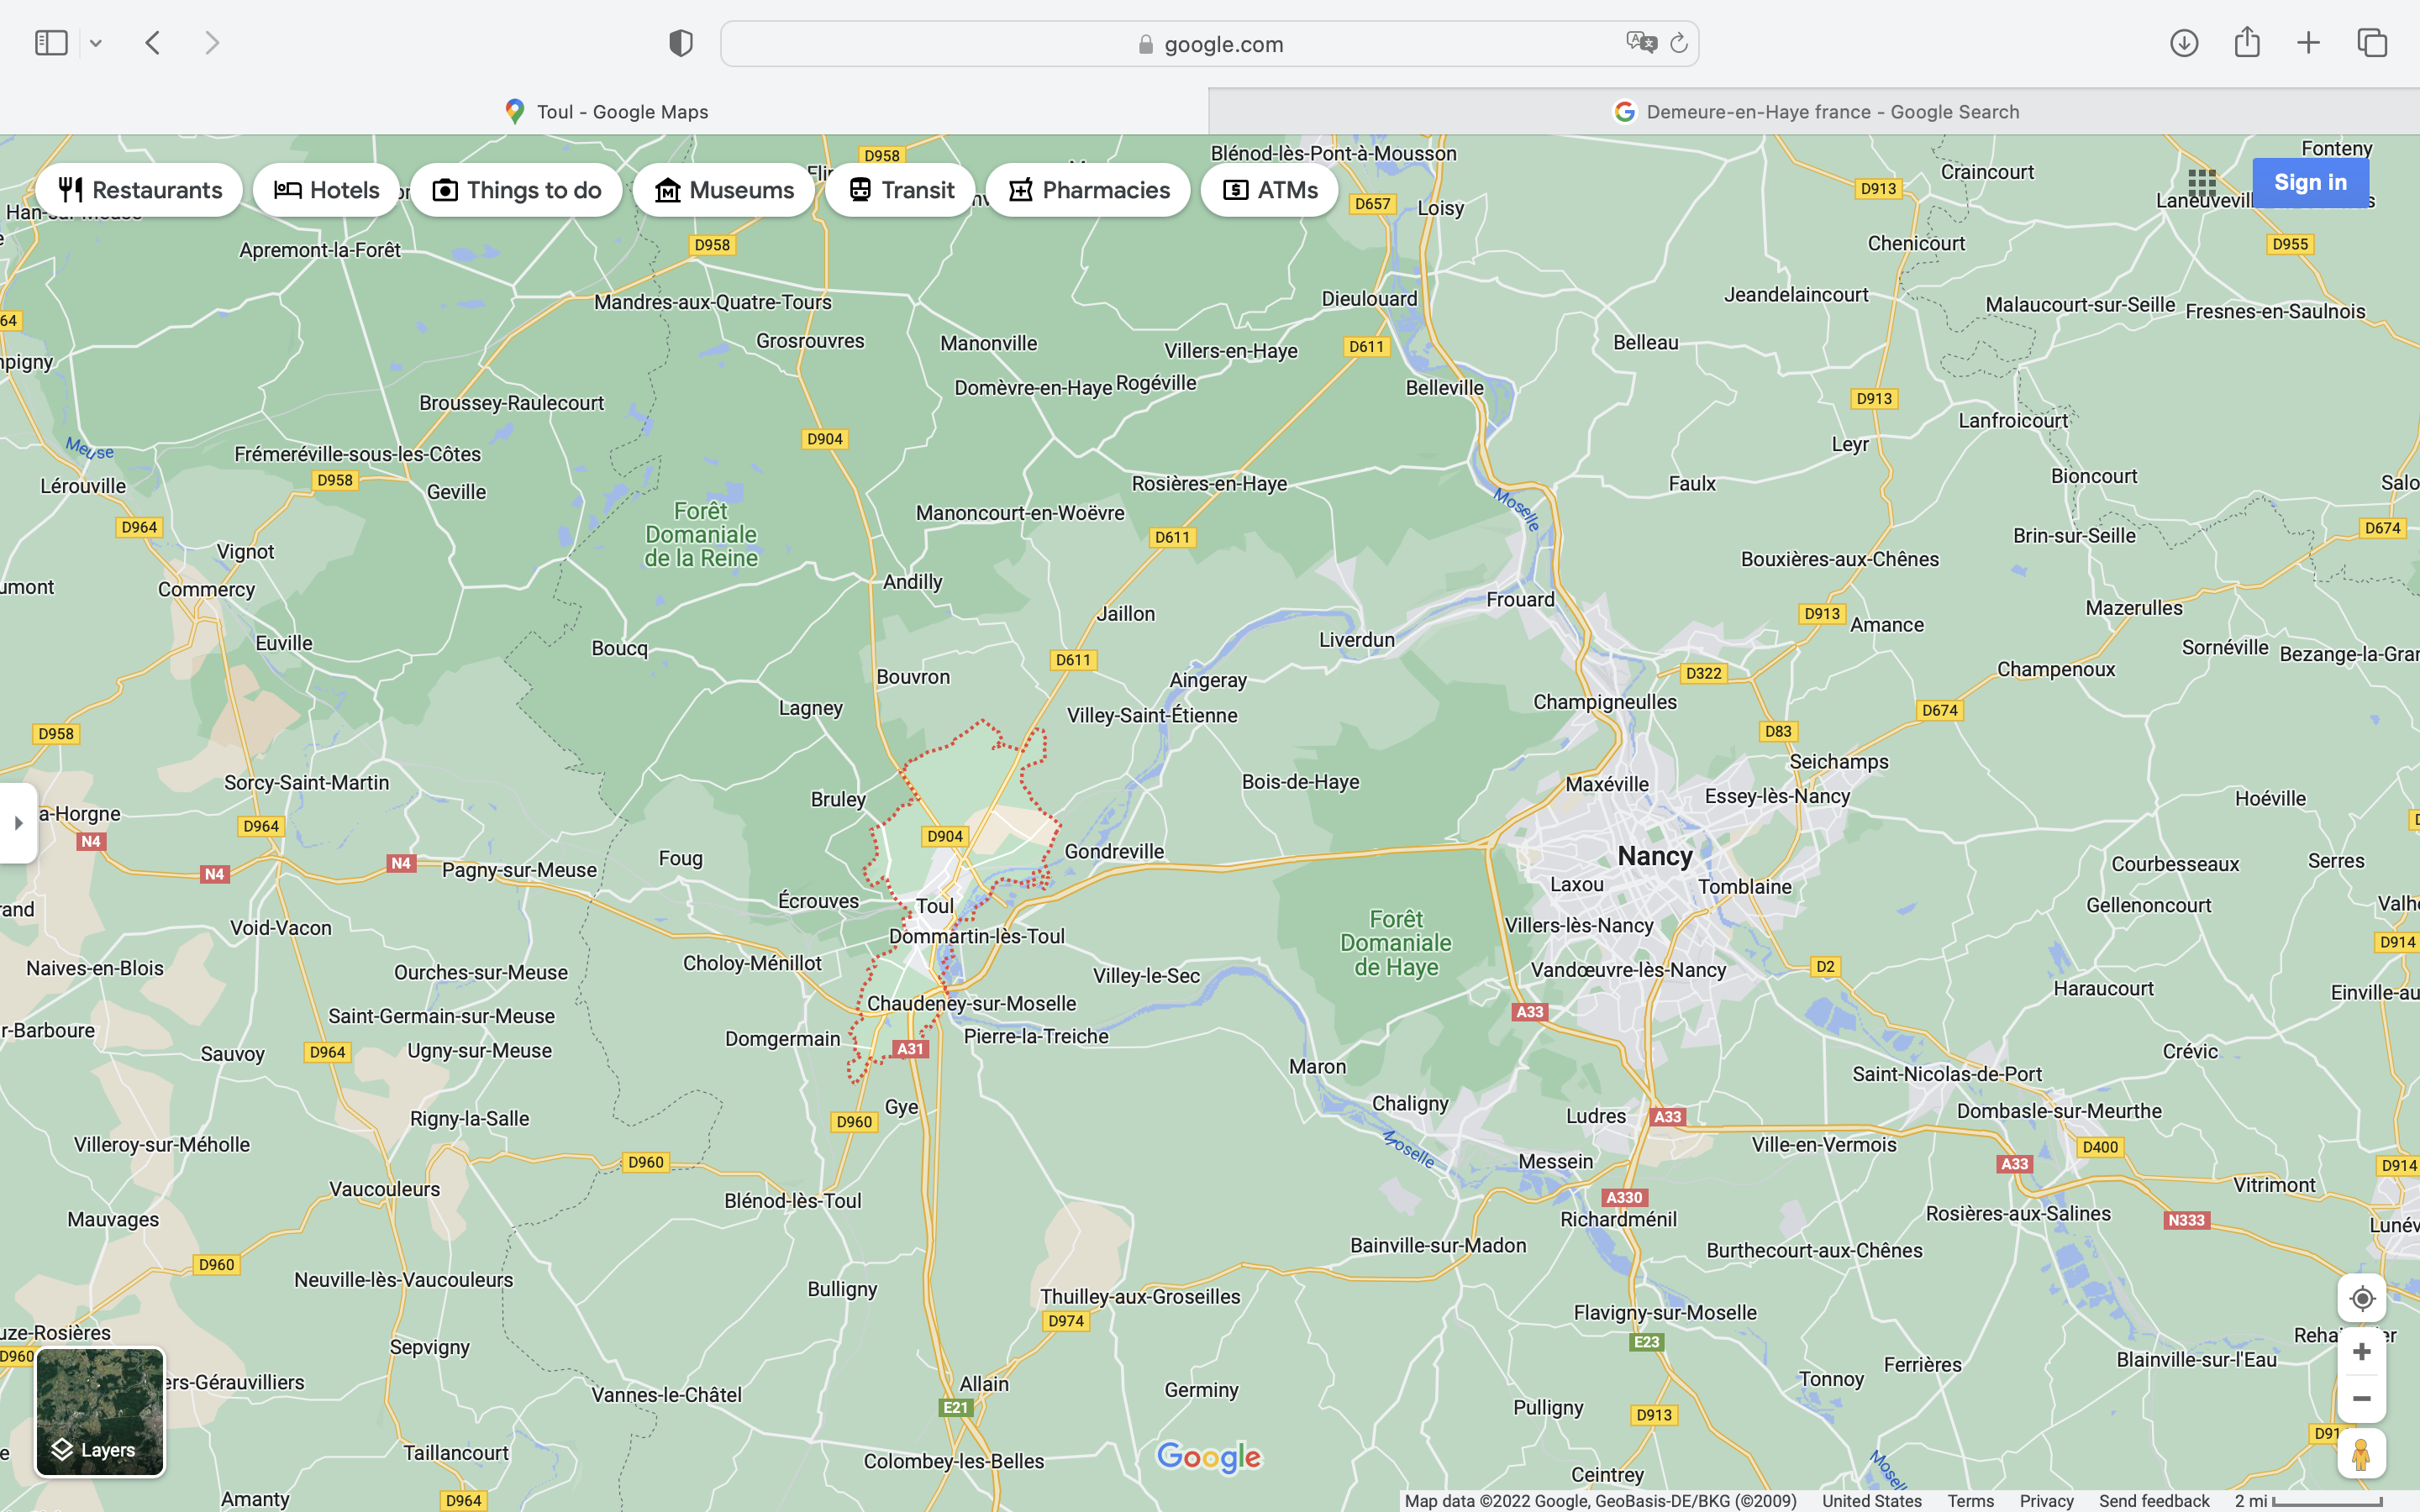Click the Google apps grid icon

pos(2201,183)
